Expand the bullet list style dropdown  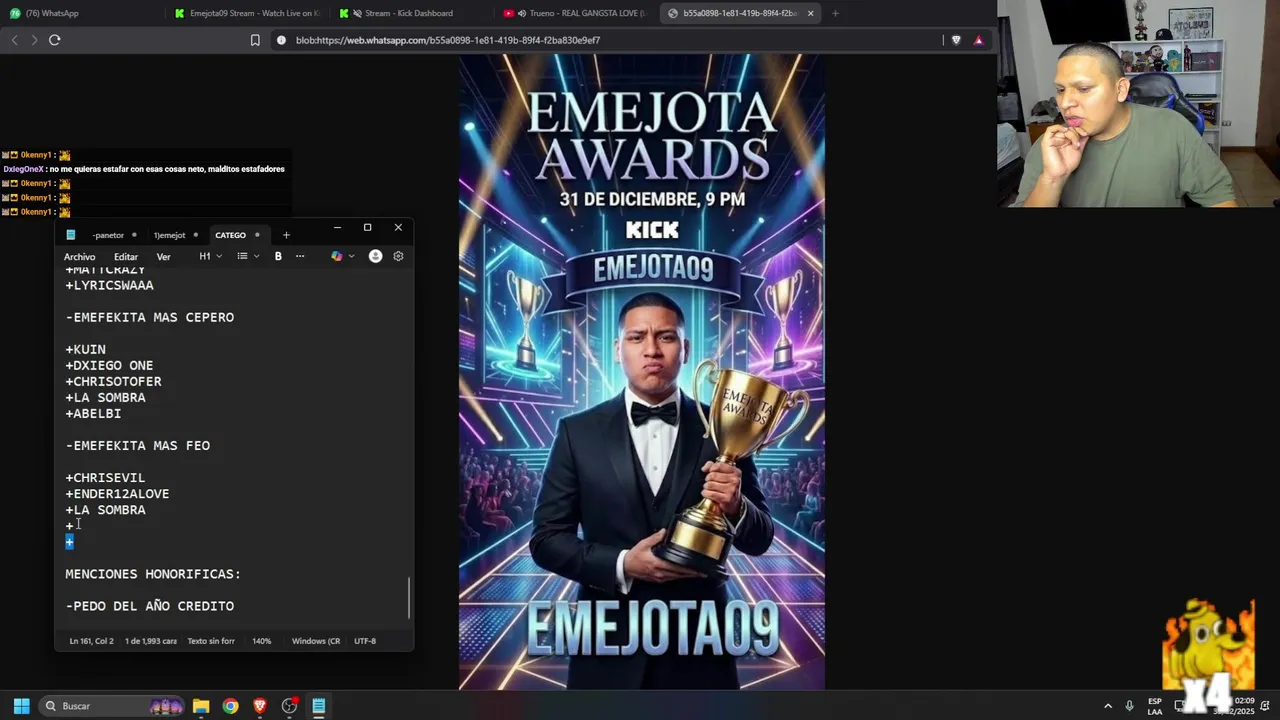[248, 256]
